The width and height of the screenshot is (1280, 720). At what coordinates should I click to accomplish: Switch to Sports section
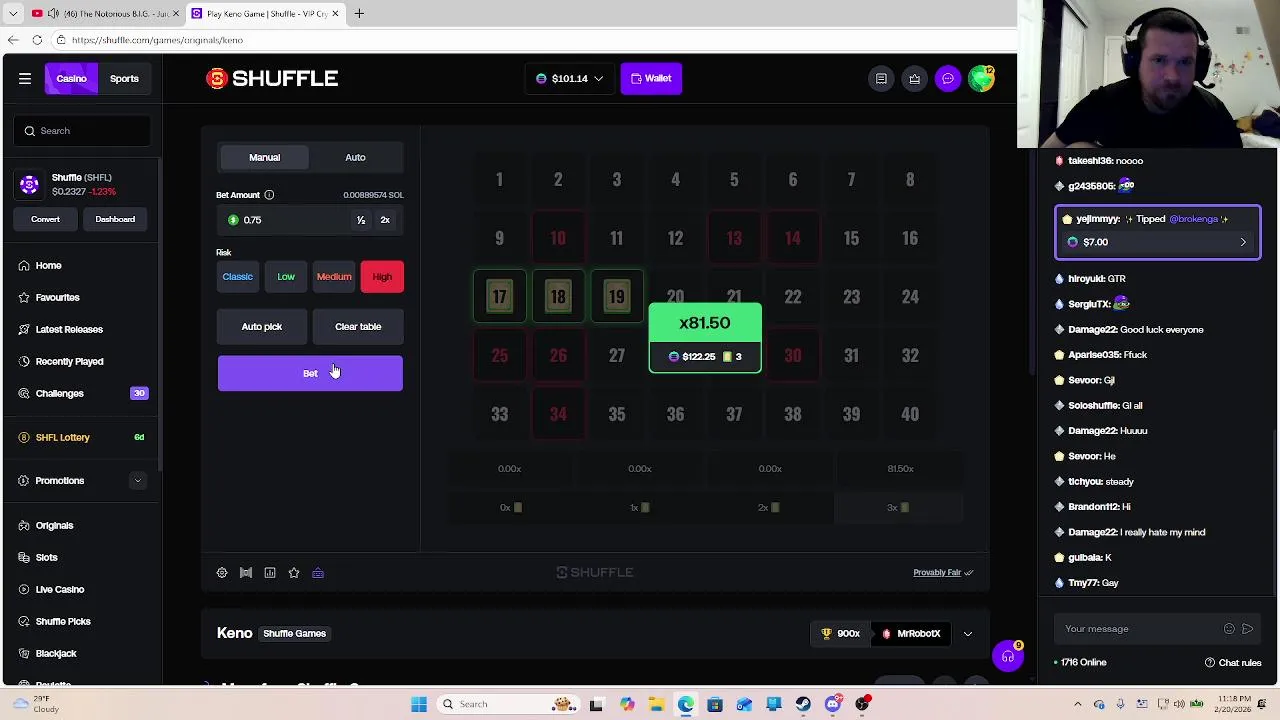tap(124, 78)
